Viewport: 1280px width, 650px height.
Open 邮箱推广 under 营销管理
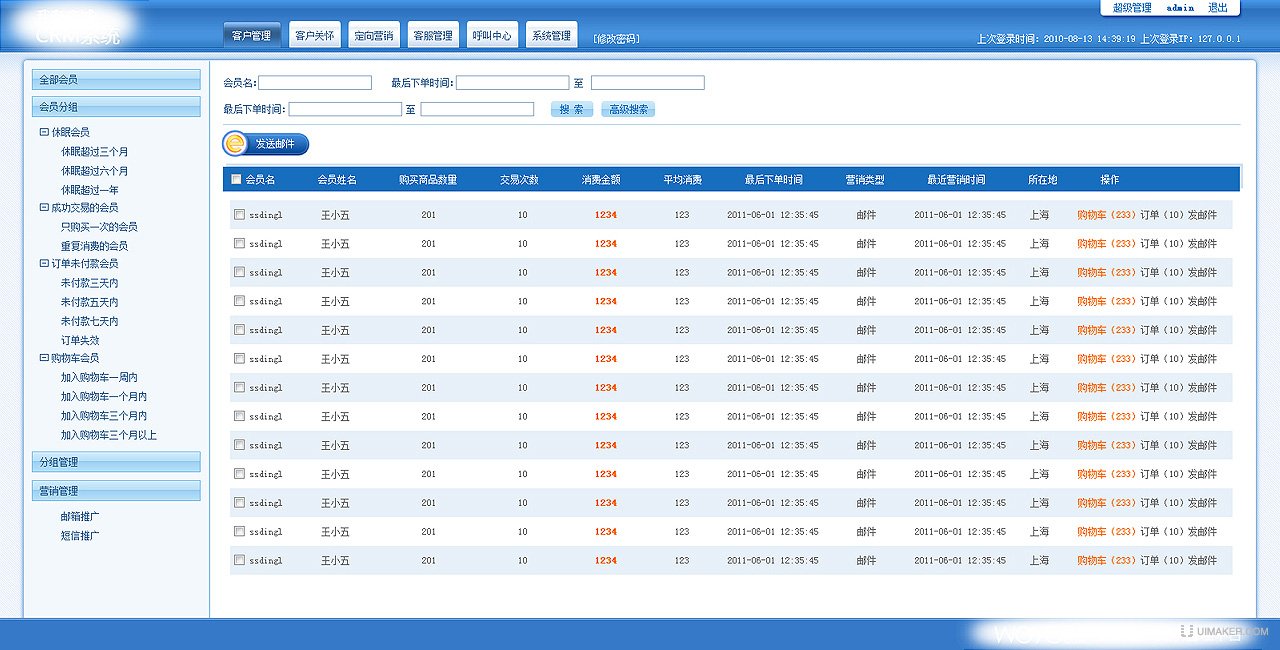(x=80, y=517)
